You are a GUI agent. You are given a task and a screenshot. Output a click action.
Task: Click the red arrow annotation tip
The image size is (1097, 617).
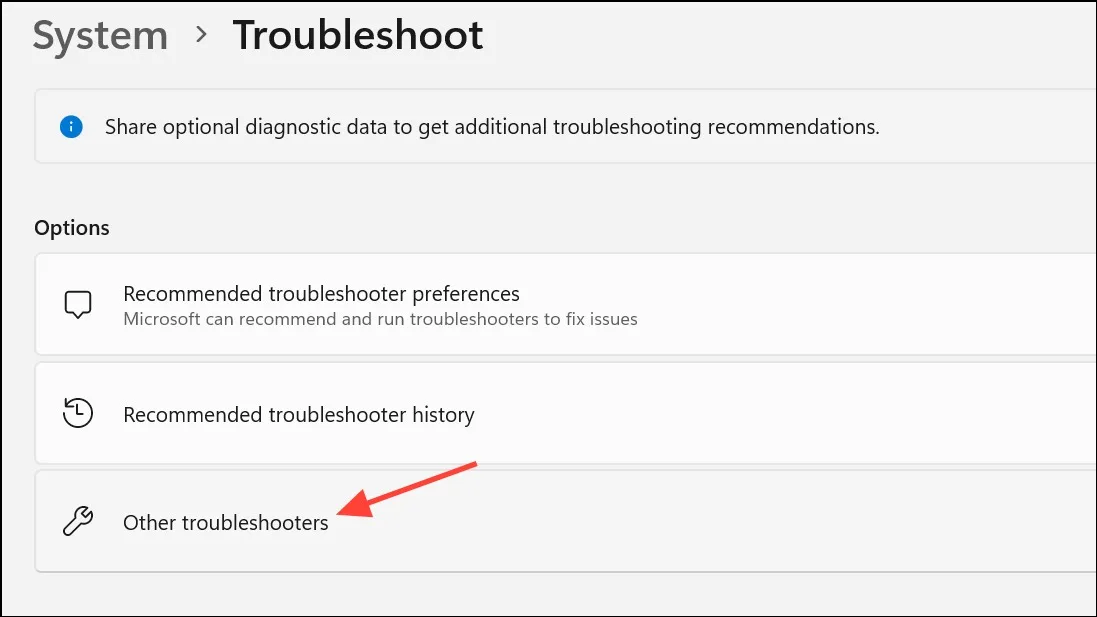coord(341,513)
